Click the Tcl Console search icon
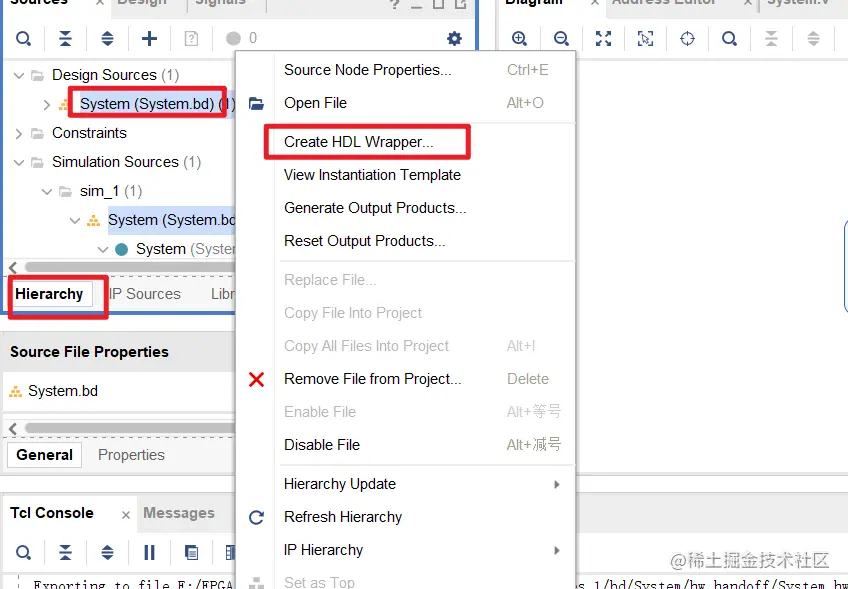 tap(23, 552)
